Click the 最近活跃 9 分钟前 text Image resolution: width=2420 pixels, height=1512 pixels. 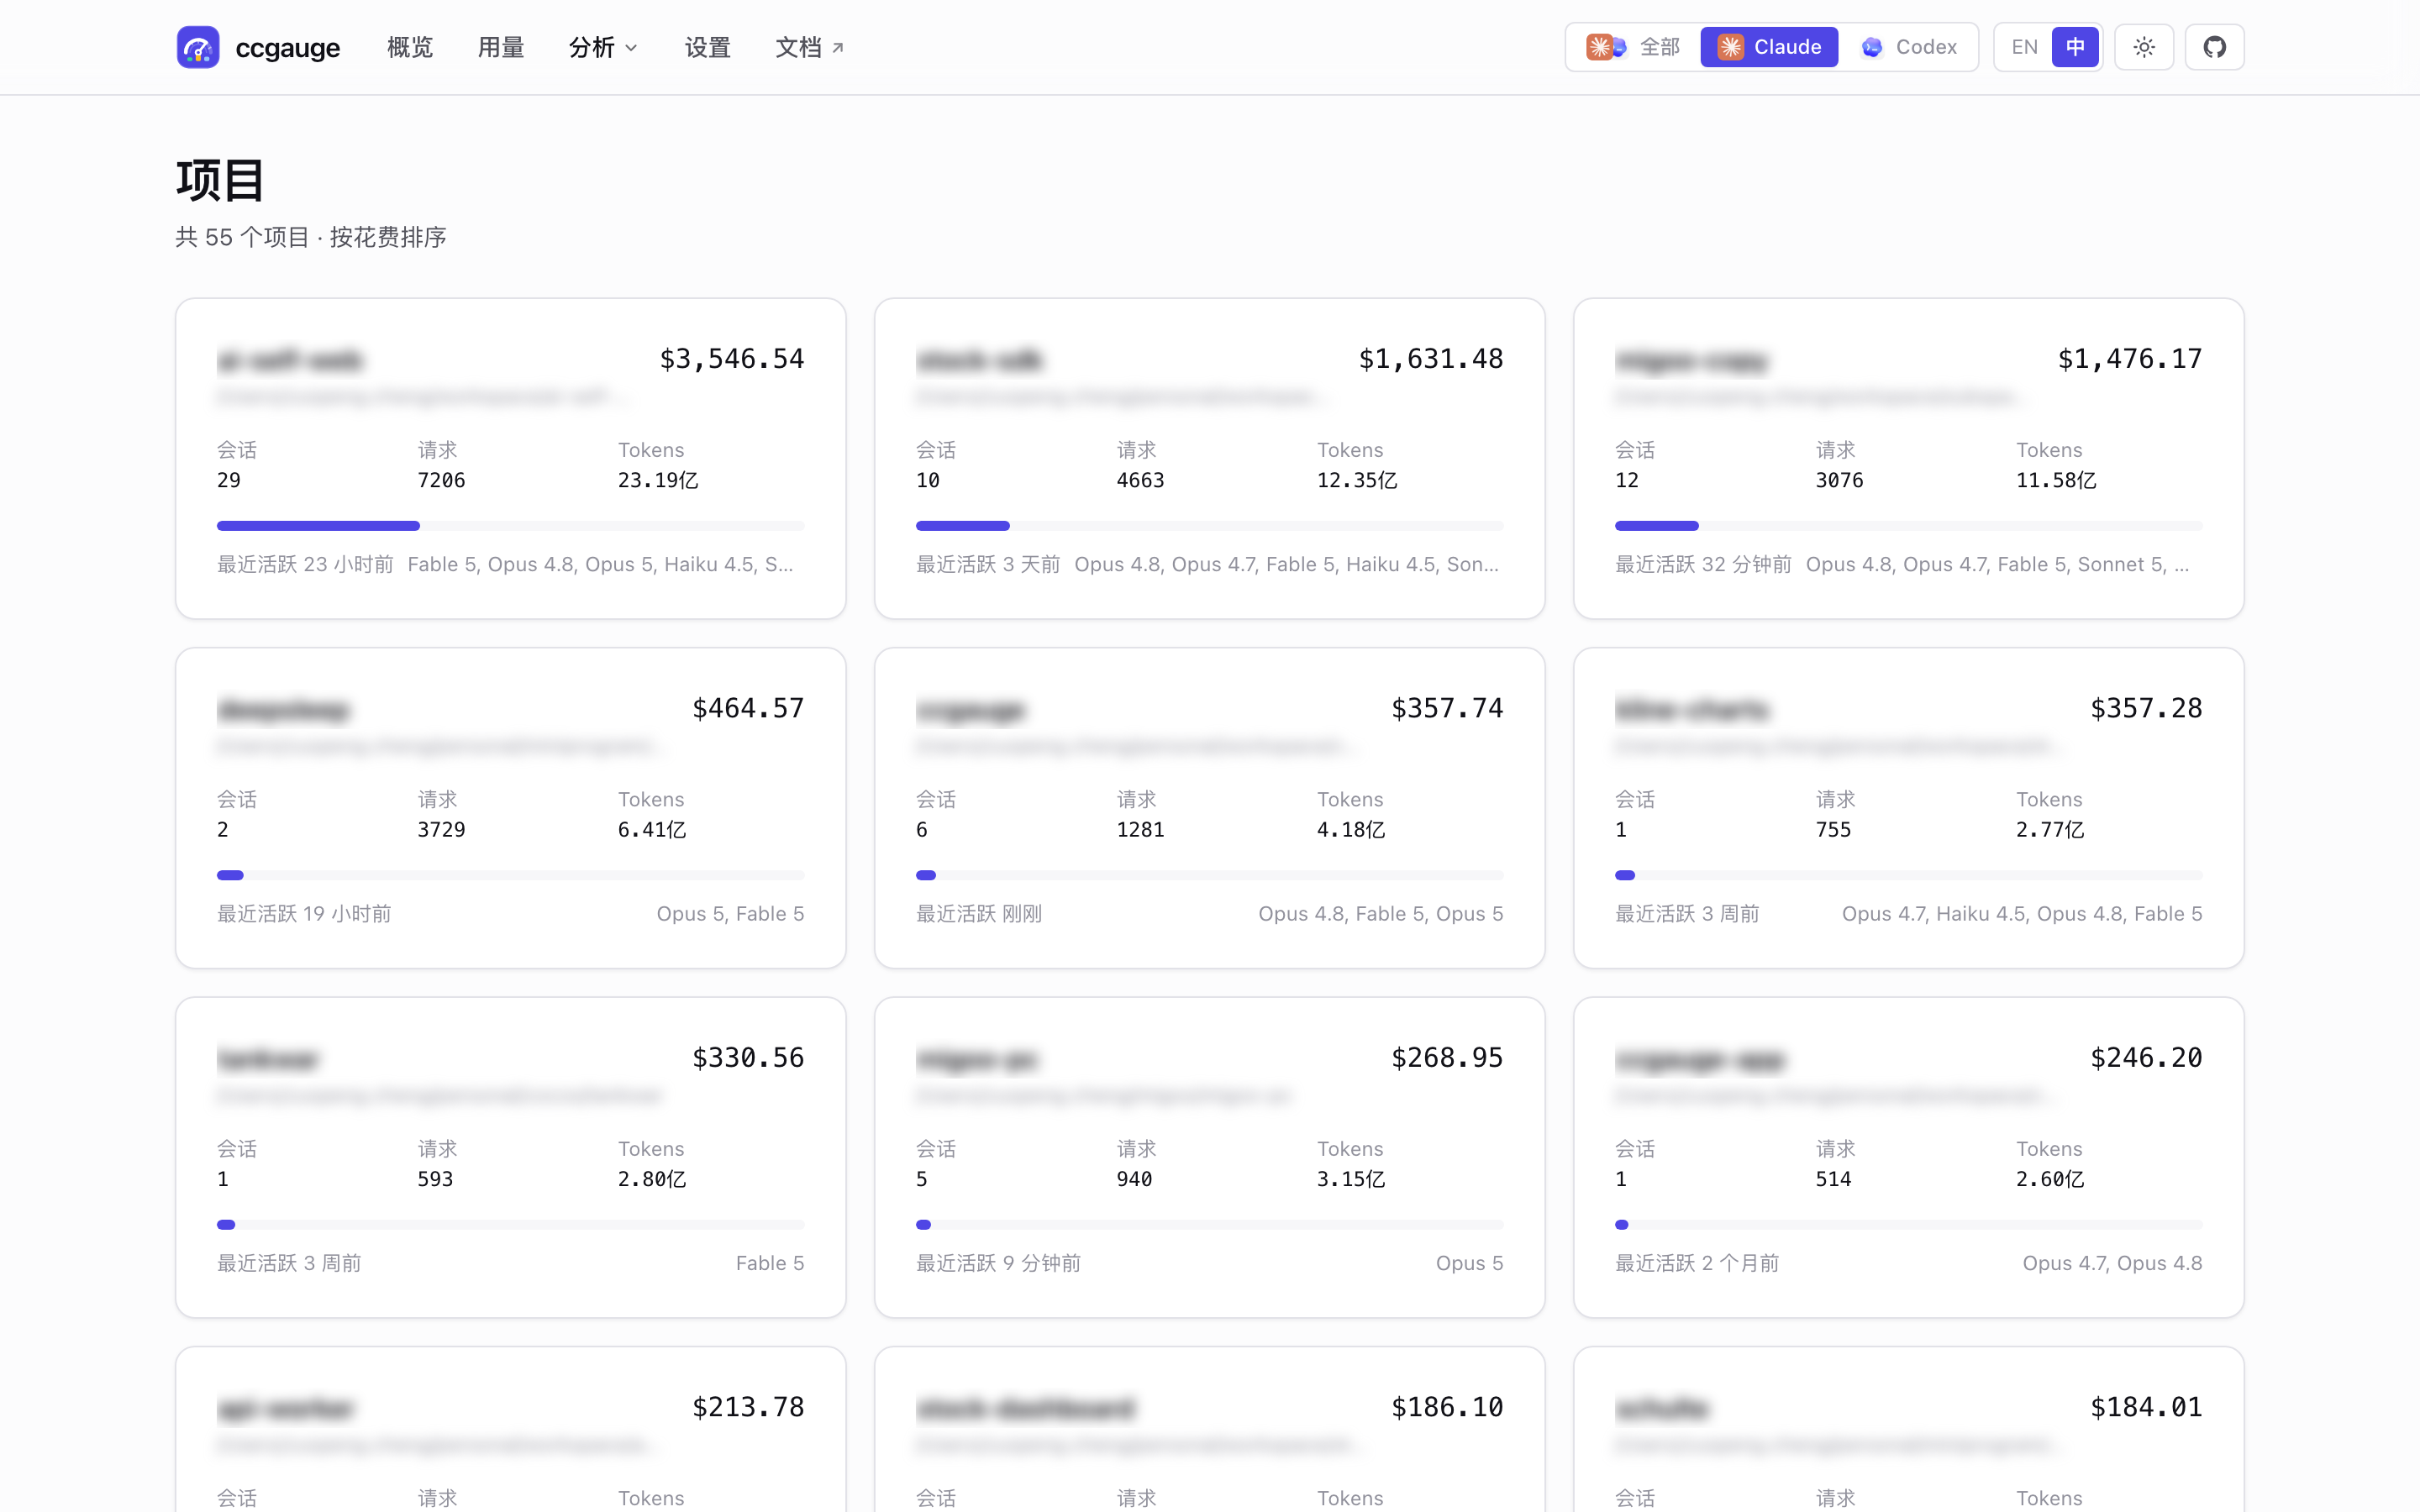coord(998,1263)
